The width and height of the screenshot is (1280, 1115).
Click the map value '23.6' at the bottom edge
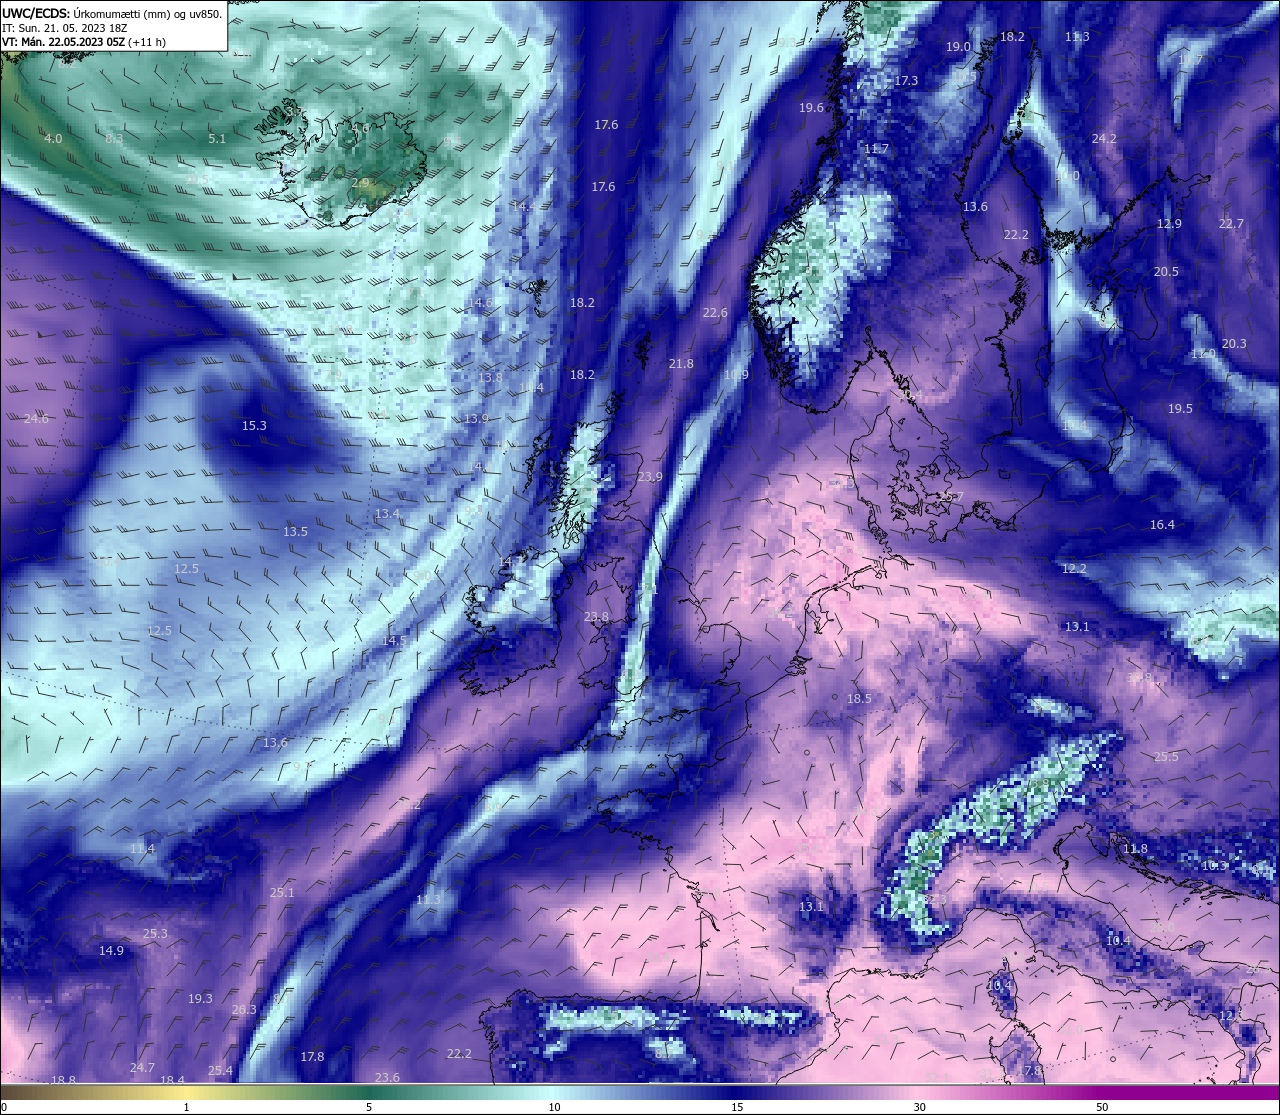pos(387,1078)
